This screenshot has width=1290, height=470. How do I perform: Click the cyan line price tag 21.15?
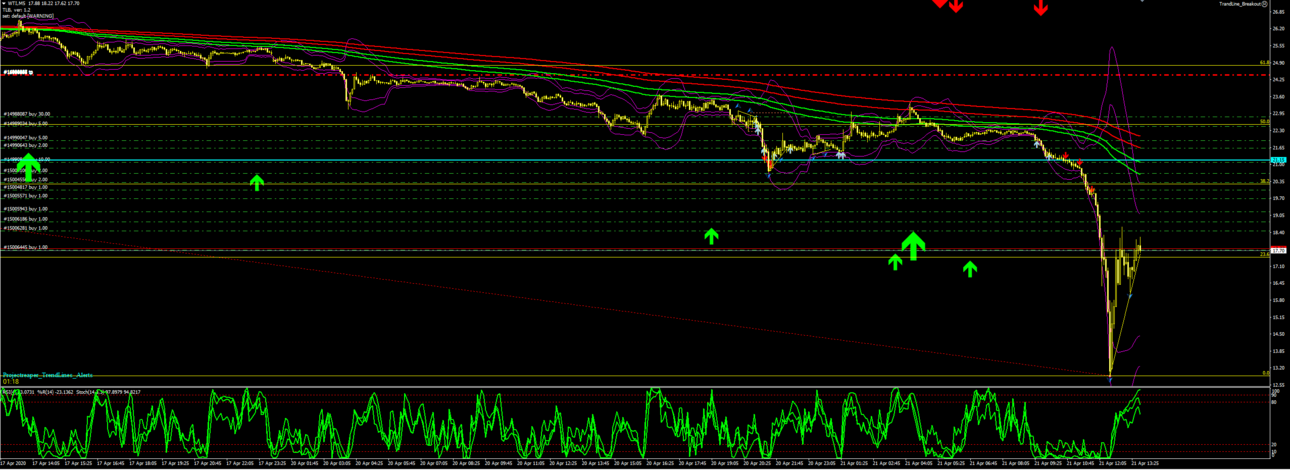(x=1277, y=160)
